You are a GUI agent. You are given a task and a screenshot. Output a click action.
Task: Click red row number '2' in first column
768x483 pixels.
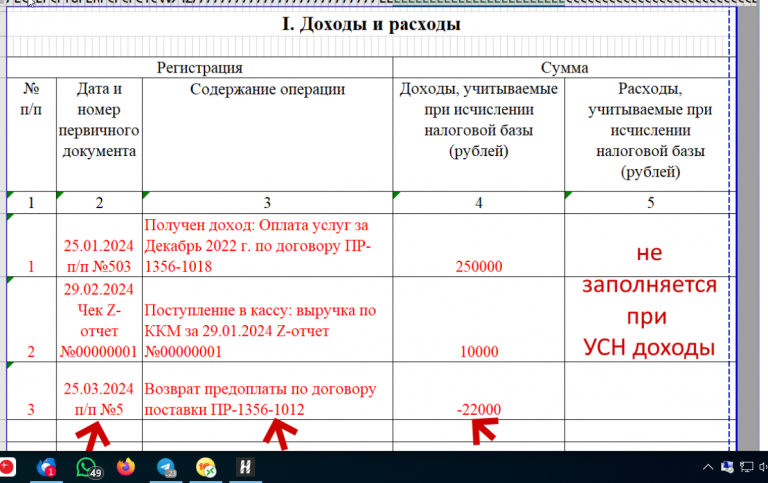point(31,351)
